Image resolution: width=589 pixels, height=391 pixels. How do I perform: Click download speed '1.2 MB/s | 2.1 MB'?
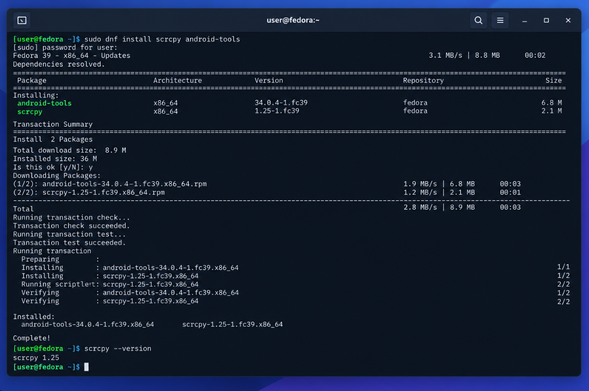pyautogui.click(x=439, y=192)
